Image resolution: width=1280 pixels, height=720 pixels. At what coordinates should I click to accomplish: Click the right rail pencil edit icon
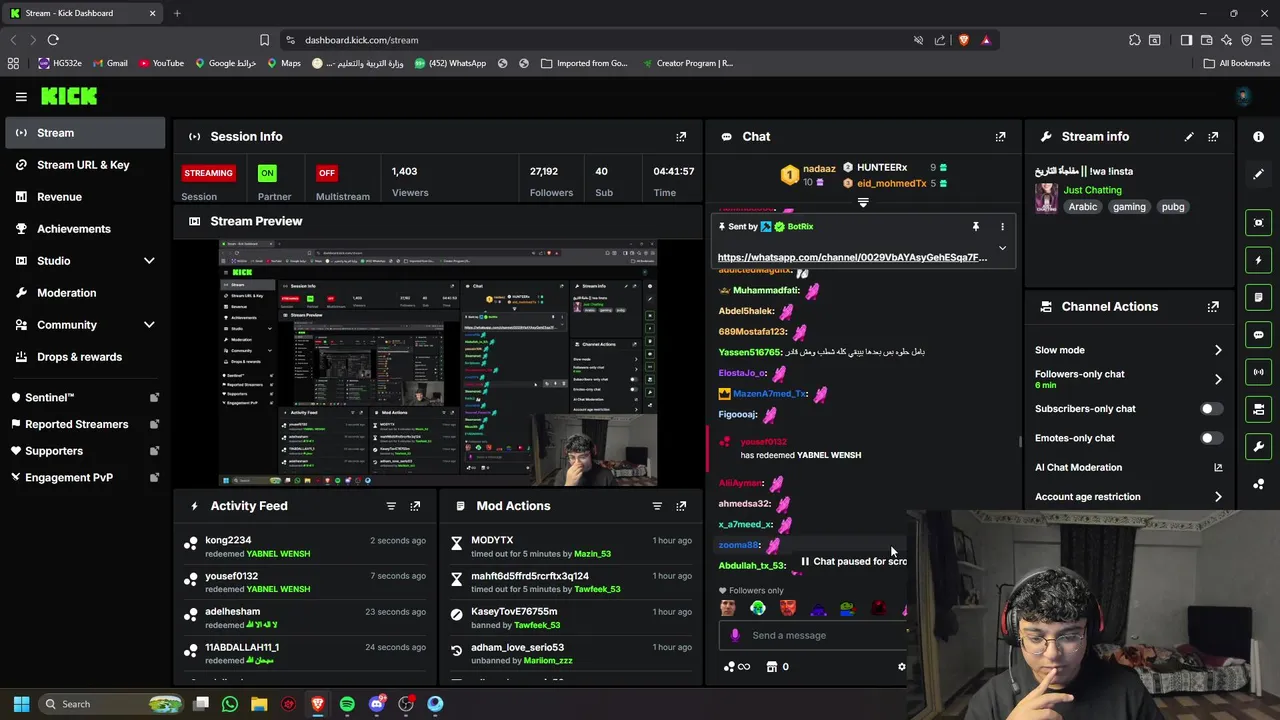tap(1259, 174)
